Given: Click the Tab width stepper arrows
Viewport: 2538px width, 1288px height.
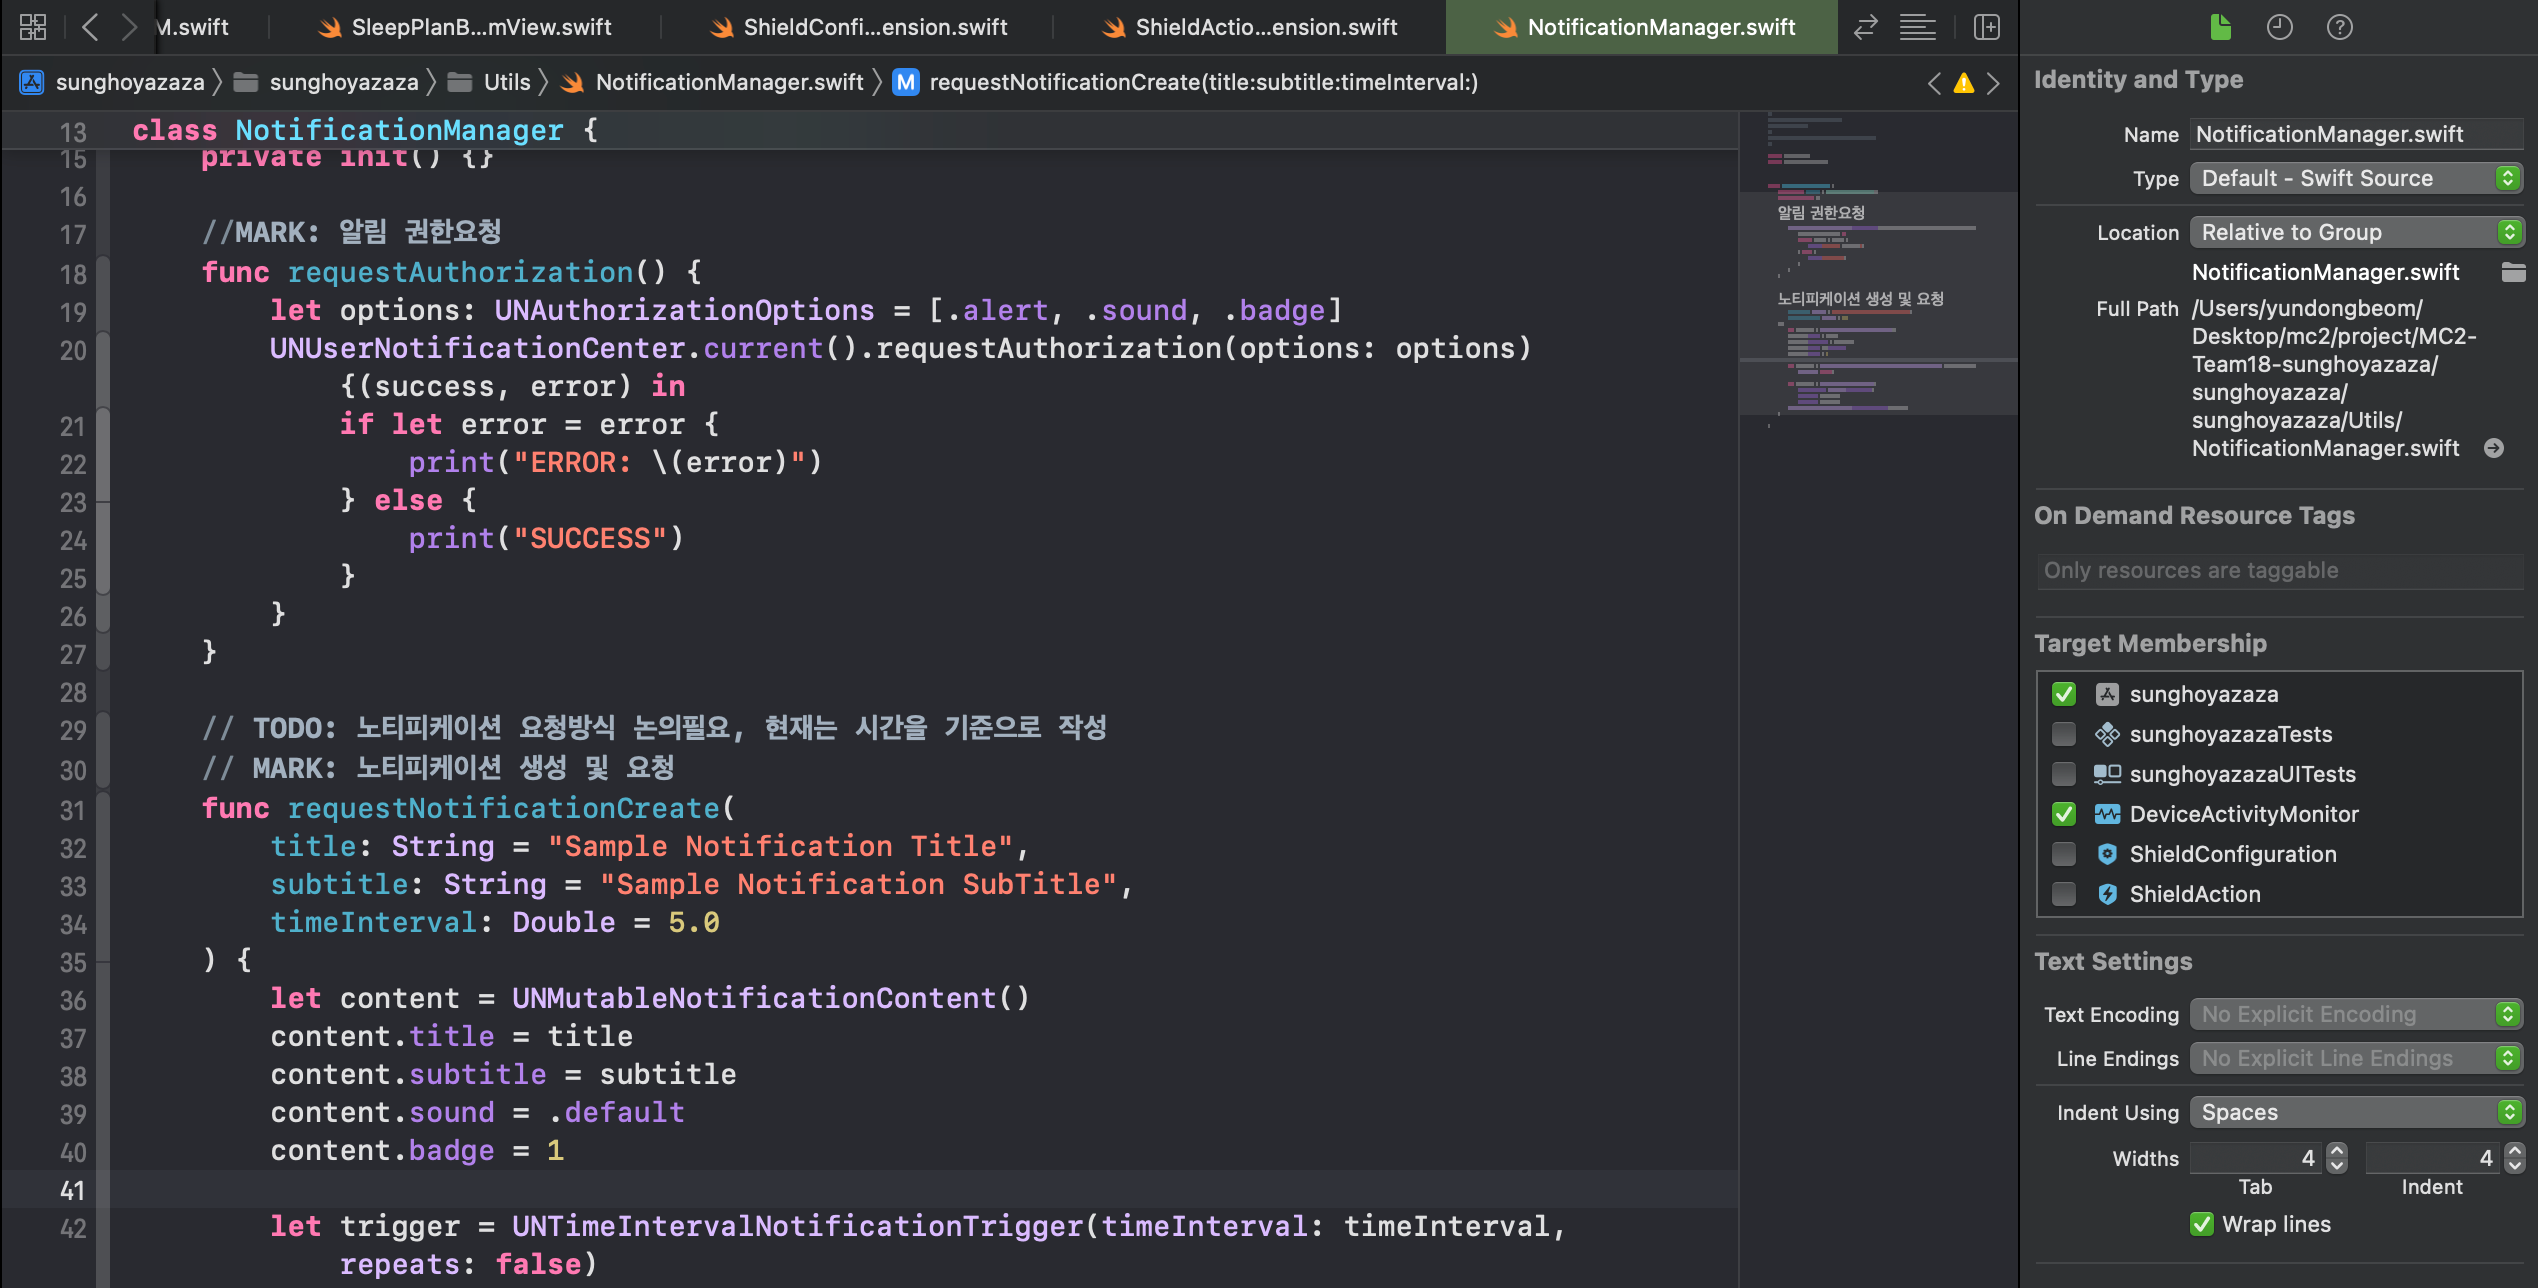Looking at the screenshot, I should pyautogui.click(x=2337, y=1158).
